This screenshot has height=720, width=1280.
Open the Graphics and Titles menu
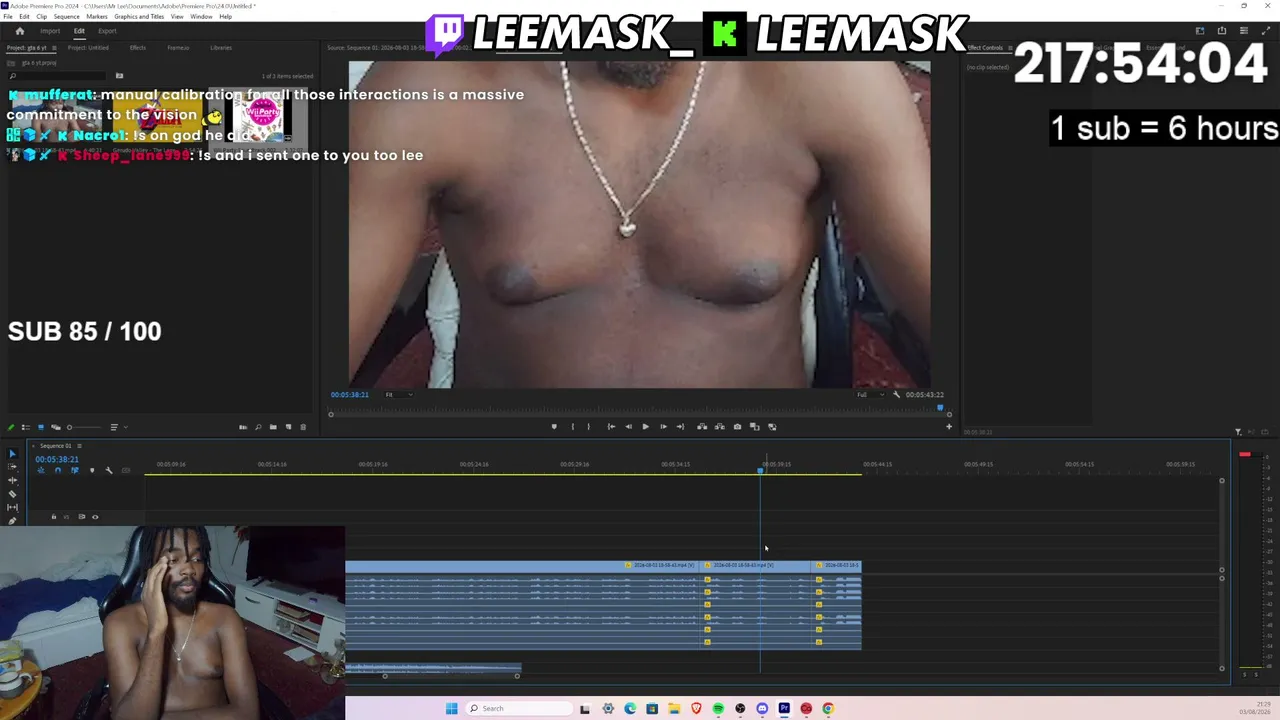[139, 17]
